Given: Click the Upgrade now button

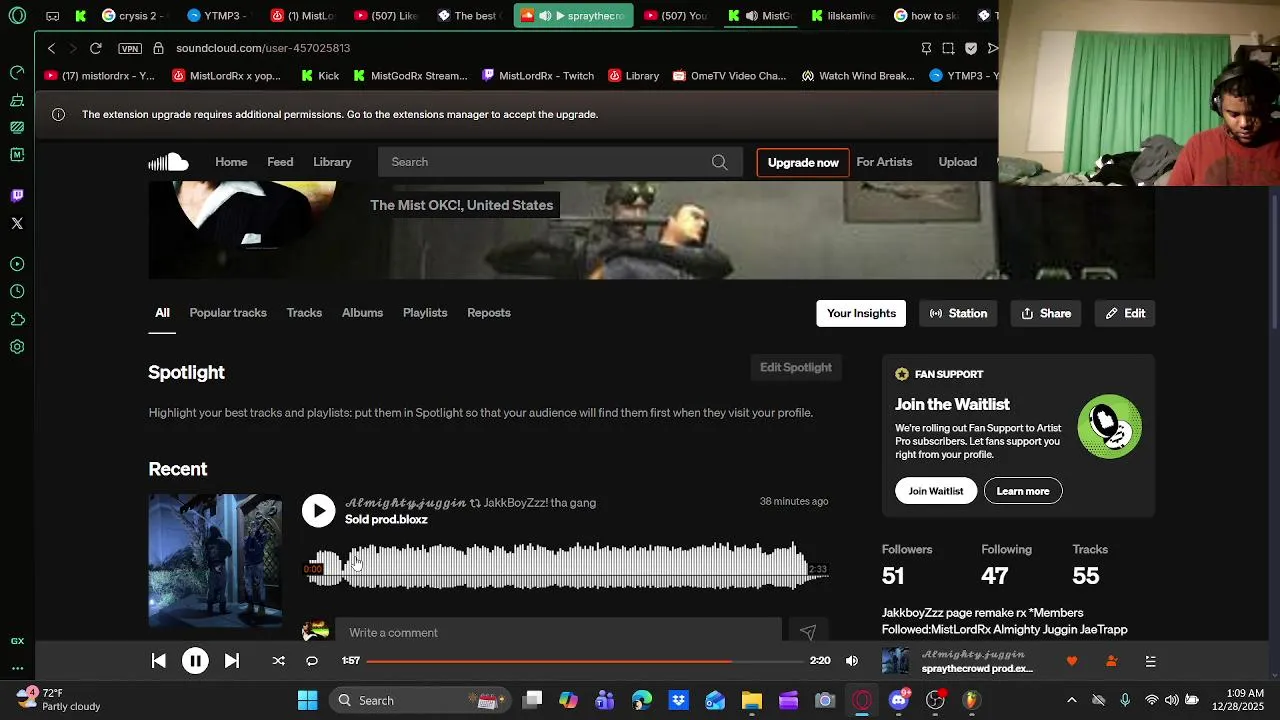Looking at the screenshot, I should 803,163.
